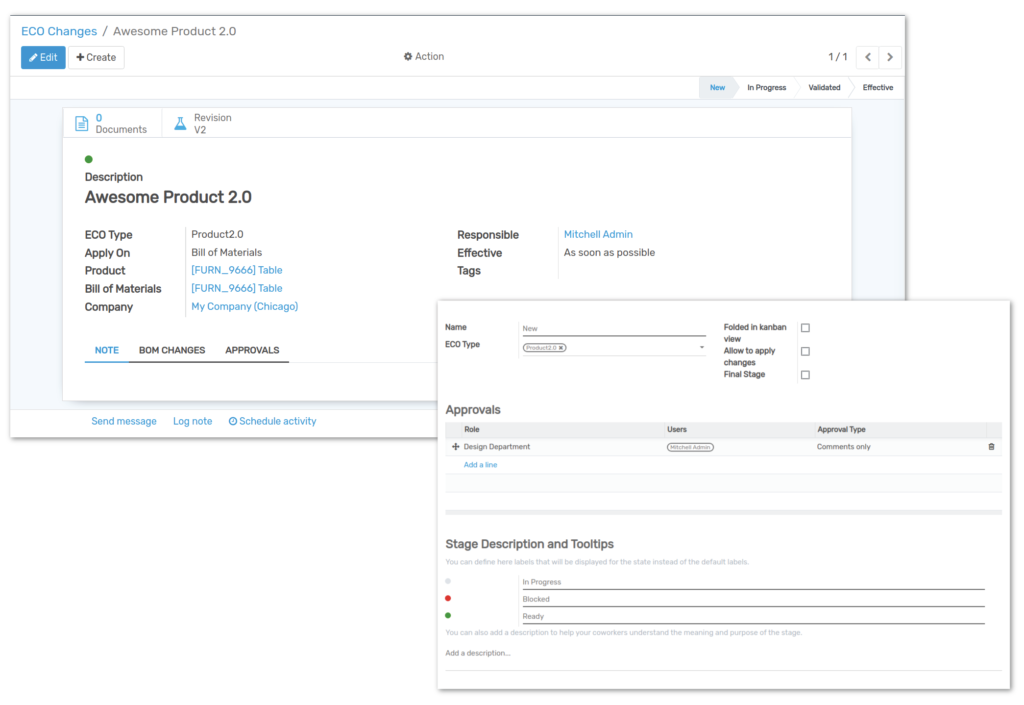Click the Design Department row drag handle
Image resolution: width=1024 pixels, height=705 pixels.
pos(455,447)
